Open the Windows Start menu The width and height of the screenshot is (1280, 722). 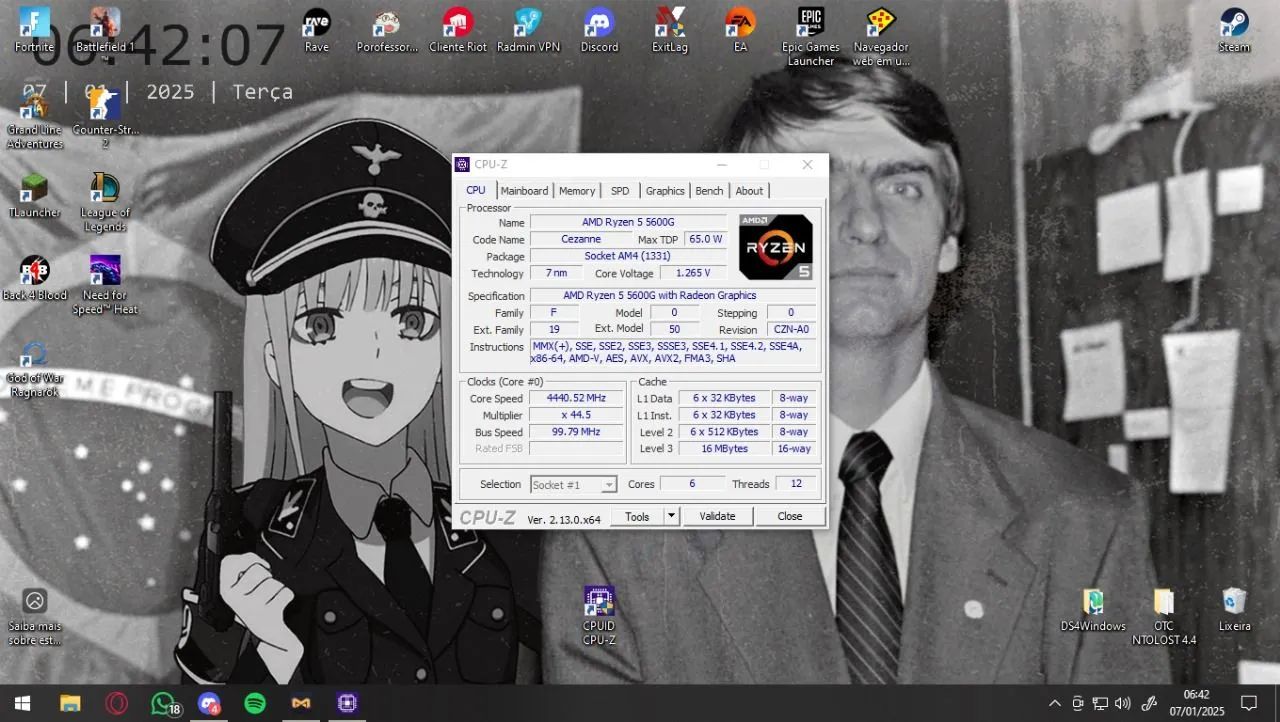coord(22,703)
